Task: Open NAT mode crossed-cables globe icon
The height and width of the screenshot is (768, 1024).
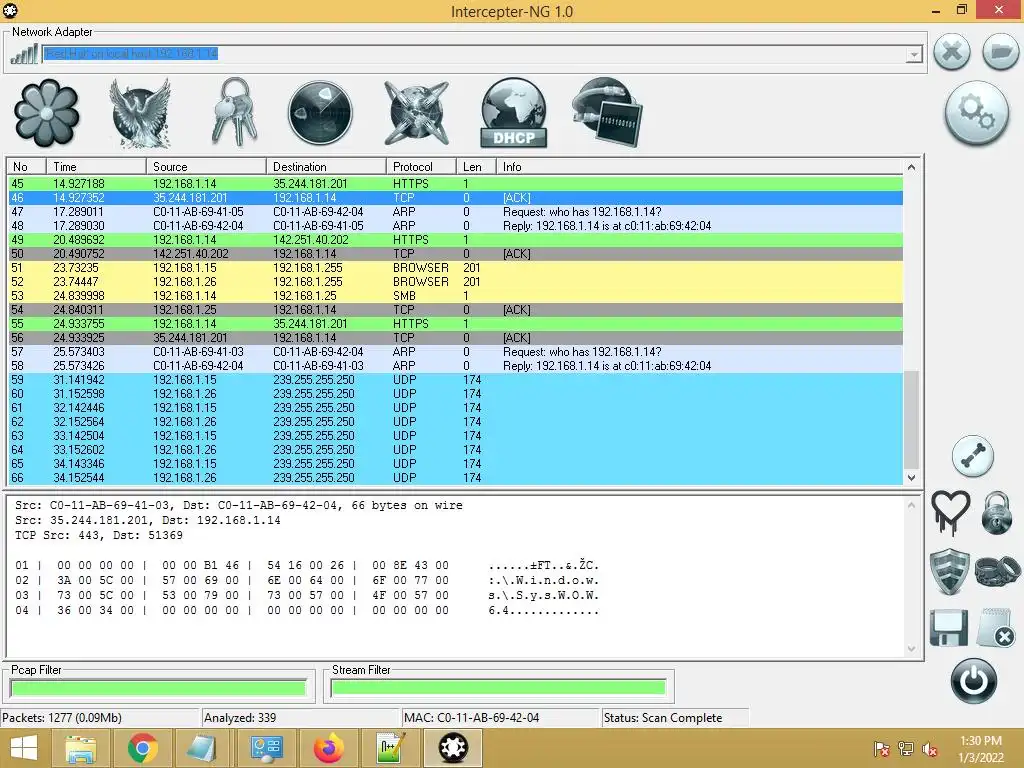Action: pos(417,113)
